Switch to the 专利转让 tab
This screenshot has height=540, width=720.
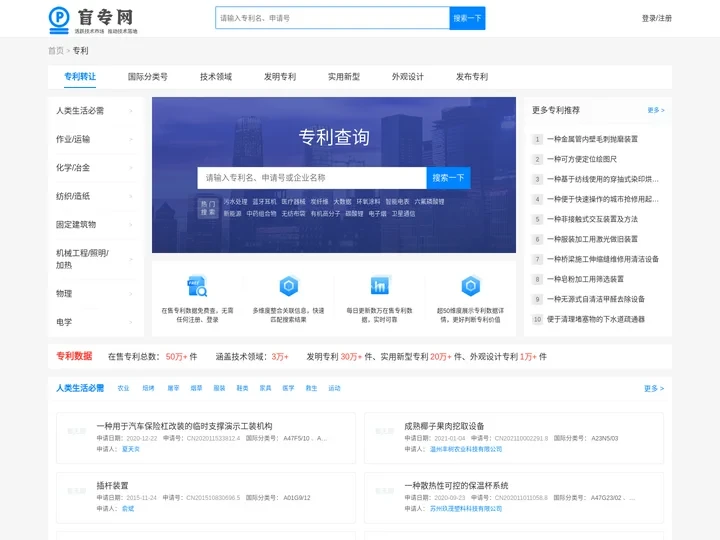click(x=80, y=77)
